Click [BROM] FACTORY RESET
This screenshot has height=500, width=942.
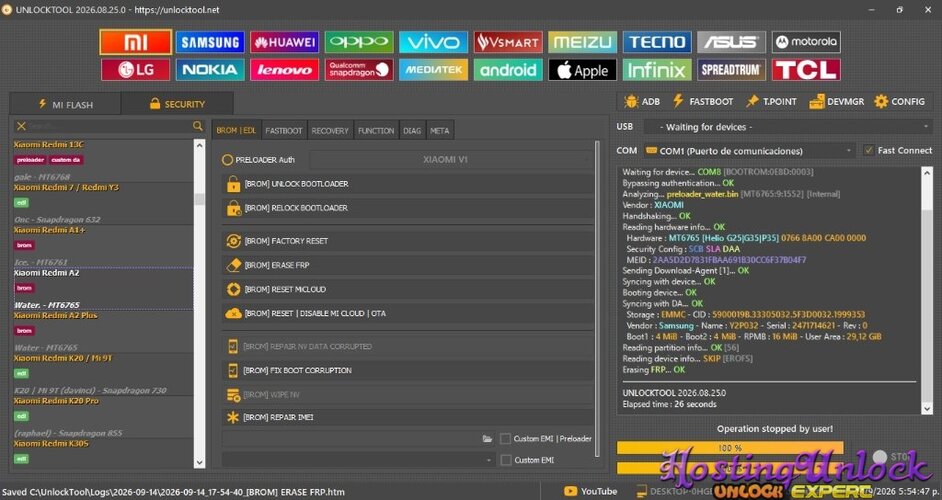pyautogui.click(x=407, y=241)
